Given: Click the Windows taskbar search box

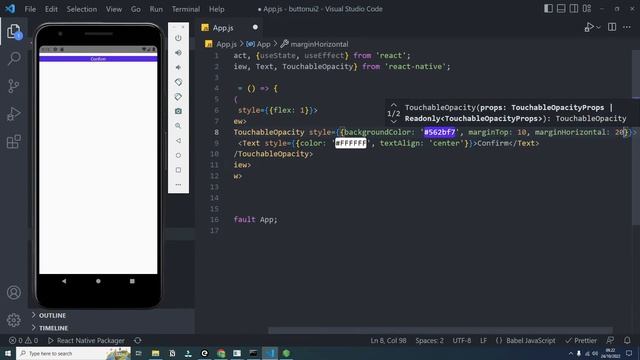Looking at the screenshot, I should (x=73, y=353).
